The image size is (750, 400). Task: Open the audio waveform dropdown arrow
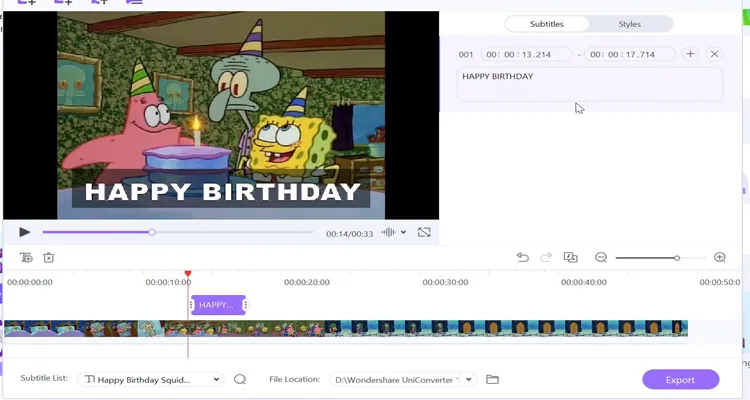pyautogui.click(x=403, y=233)
